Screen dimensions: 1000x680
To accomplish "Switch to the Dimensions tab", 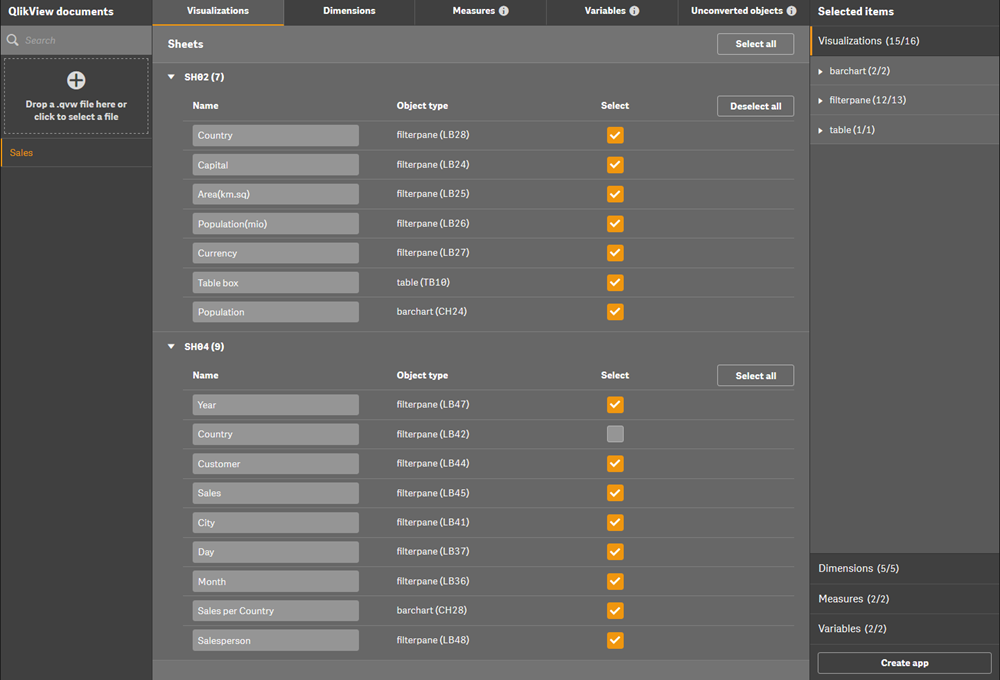I will (x=349, y=11).
